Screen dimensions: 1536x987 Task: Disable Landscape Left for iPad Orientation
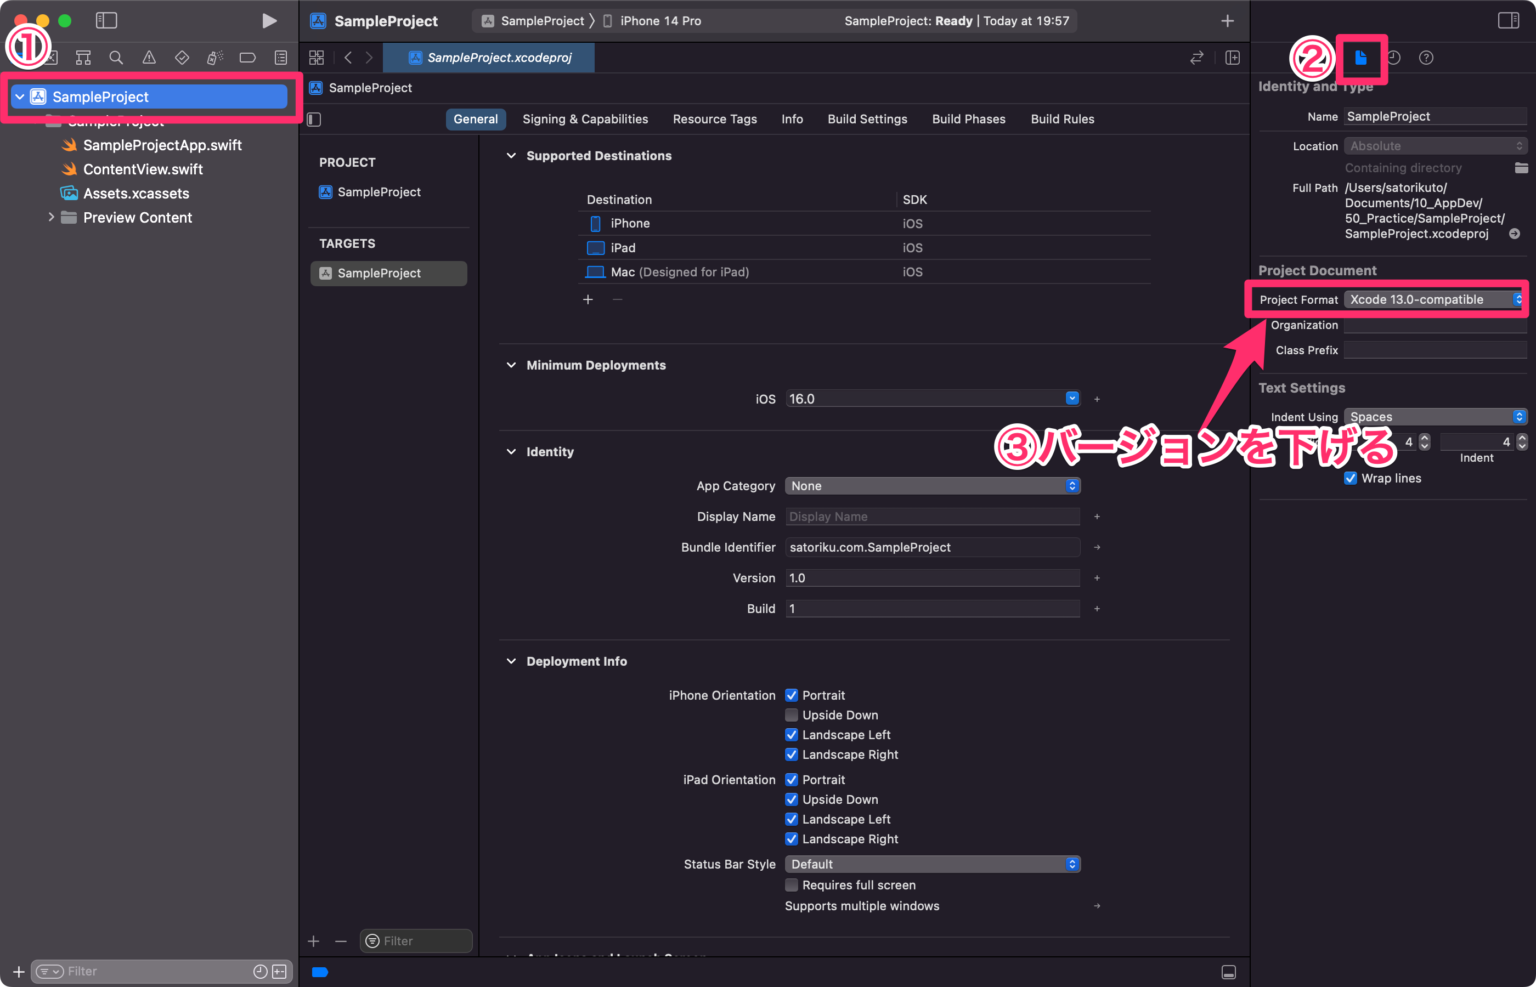[x=791, y=819]
